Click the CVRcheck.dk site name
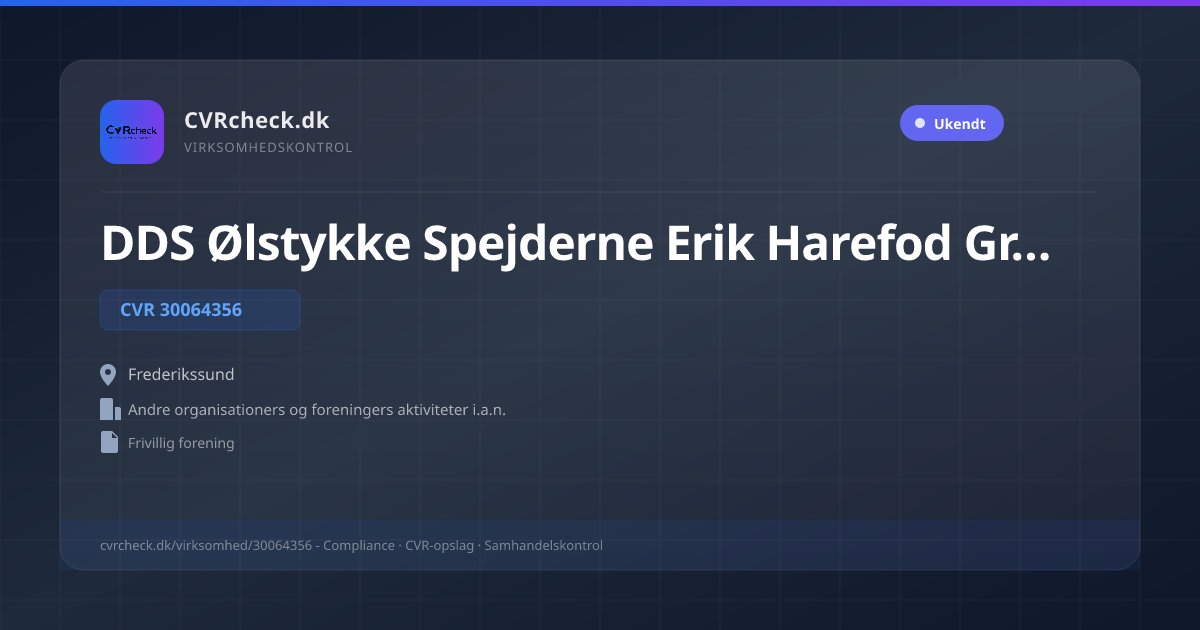This screenshot has width=1200, height=630. coord(257,120)
